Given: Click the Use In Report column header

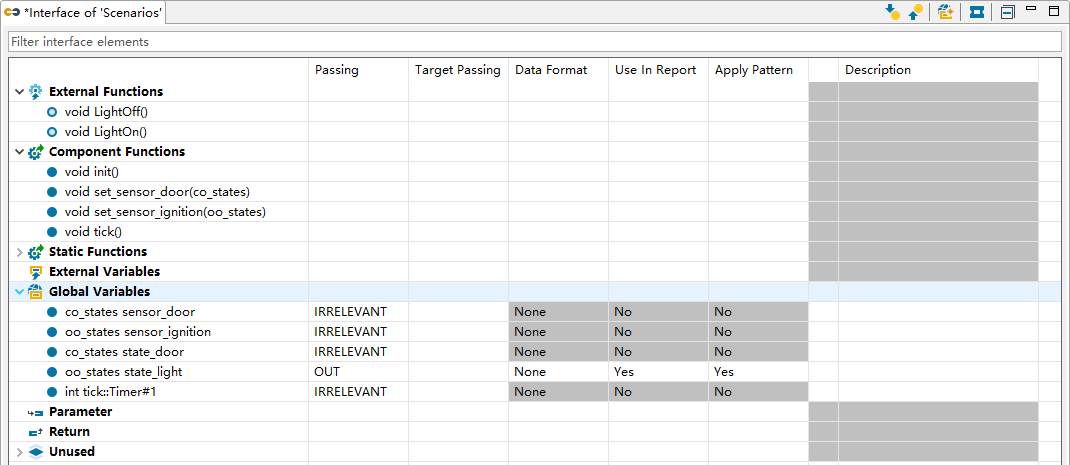Looking at the screenshot, I should coord(658,70).
